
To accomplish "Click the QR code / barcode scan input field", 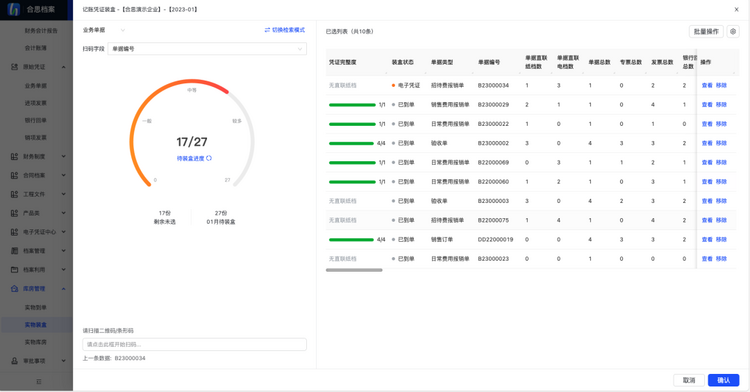I will point(195,344).
